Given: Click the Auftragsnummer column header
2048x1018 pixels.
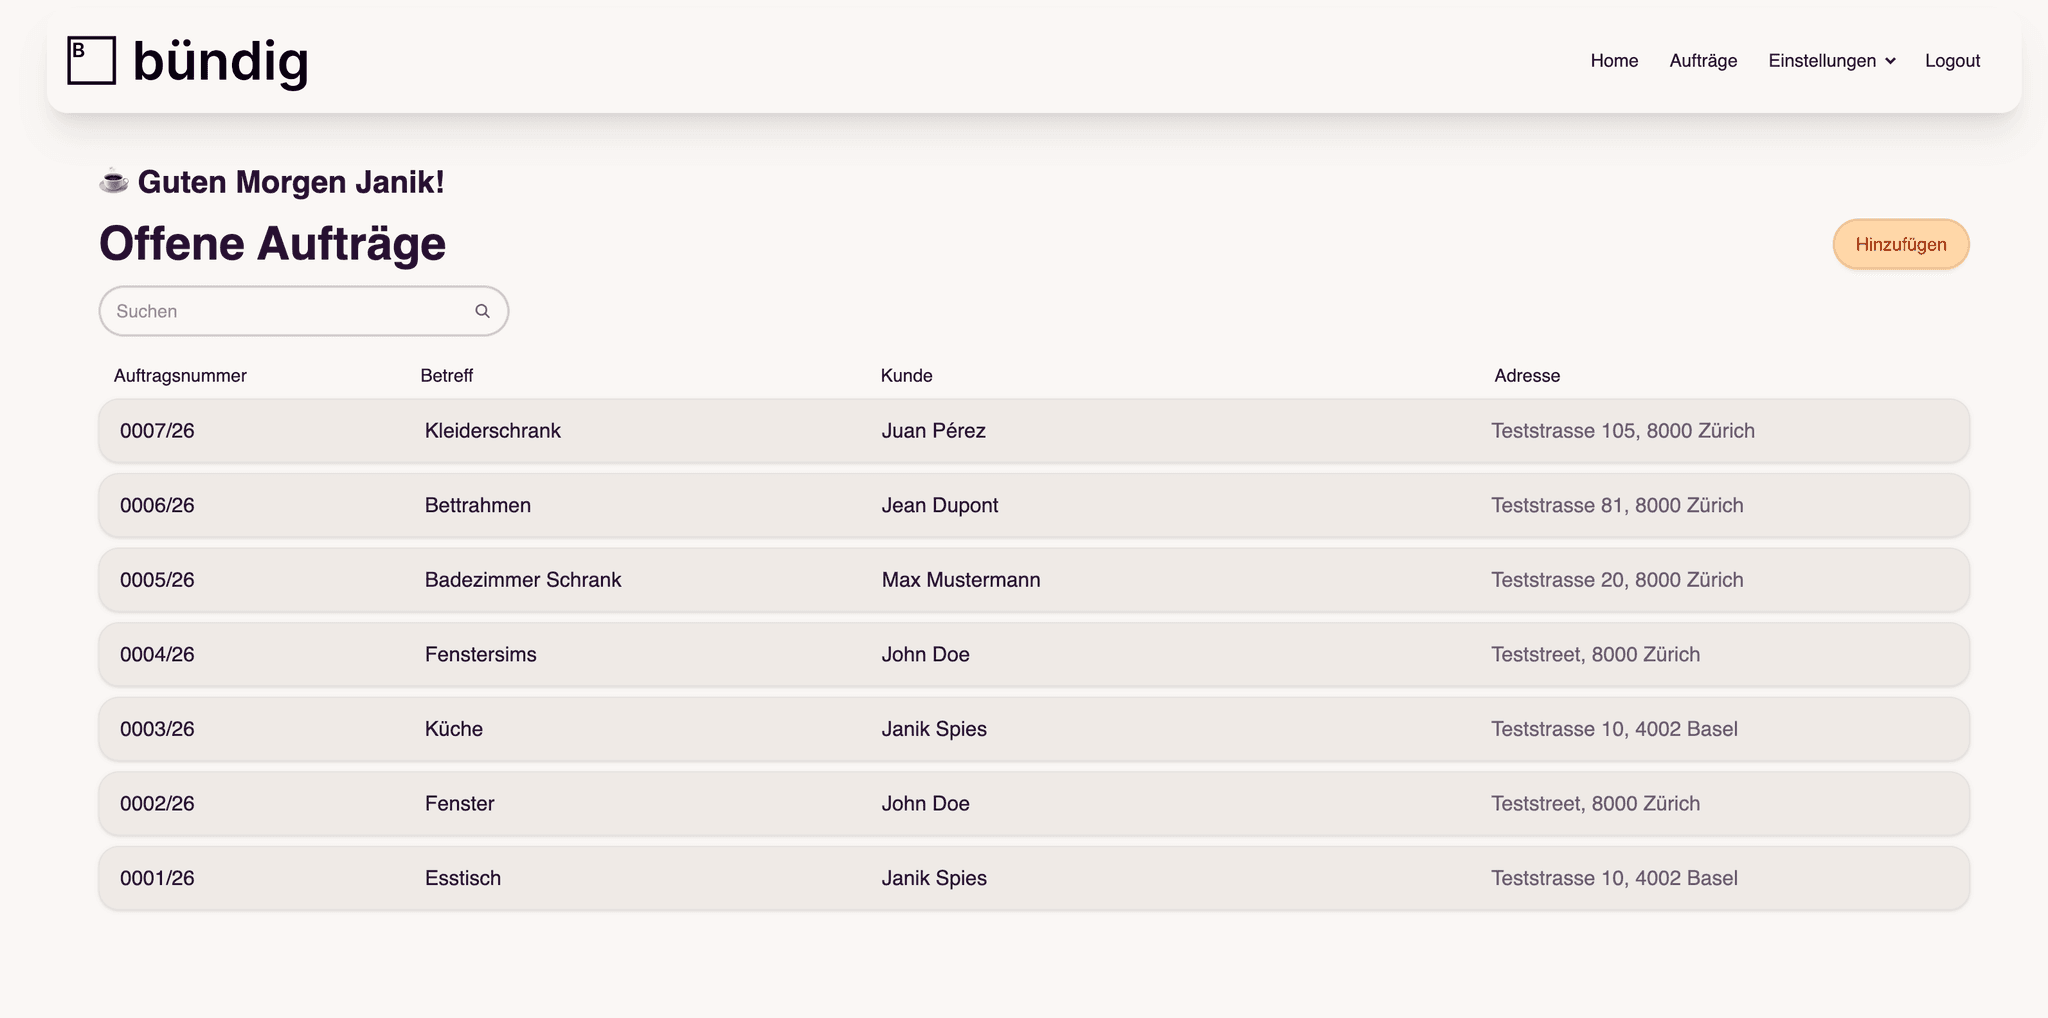Looking at the screenshot, I should point(180,376).
